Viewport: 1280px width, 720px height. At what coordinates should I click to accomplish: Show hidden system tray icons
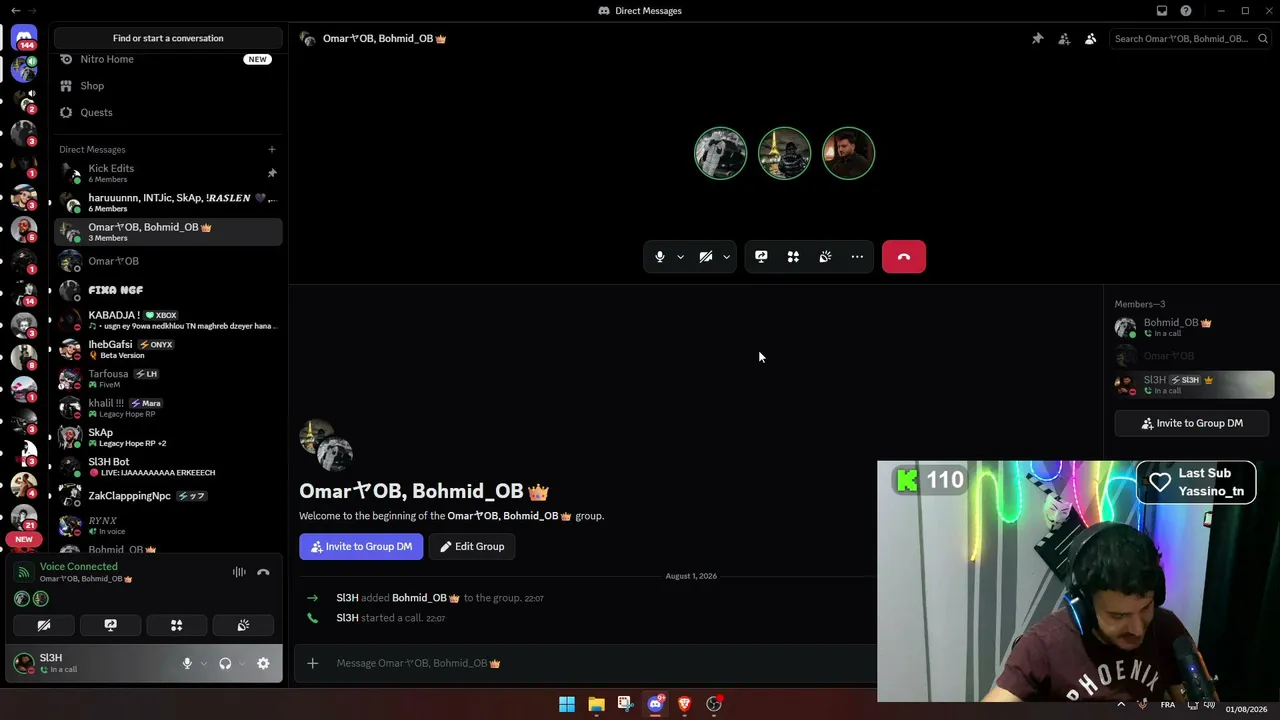pos(1121,704)
